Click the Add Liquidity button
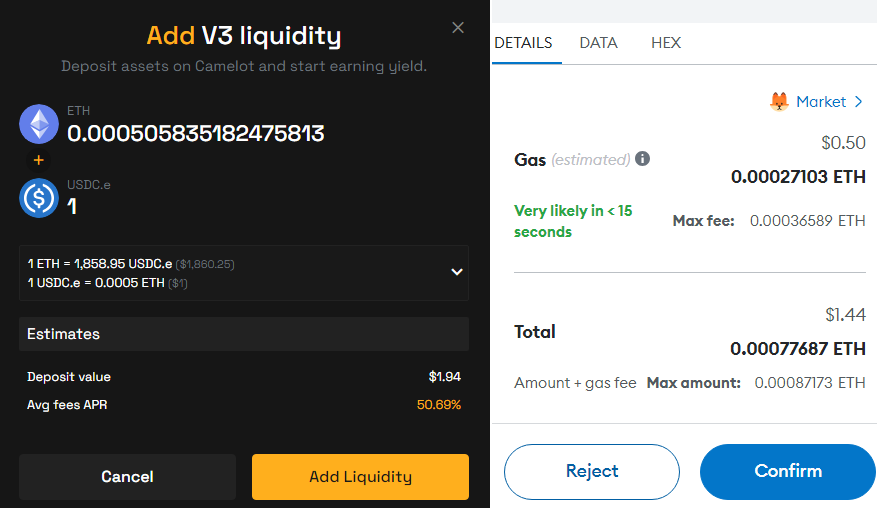The height and width of the screenshot is (508, 877). (x=360, y=477)
